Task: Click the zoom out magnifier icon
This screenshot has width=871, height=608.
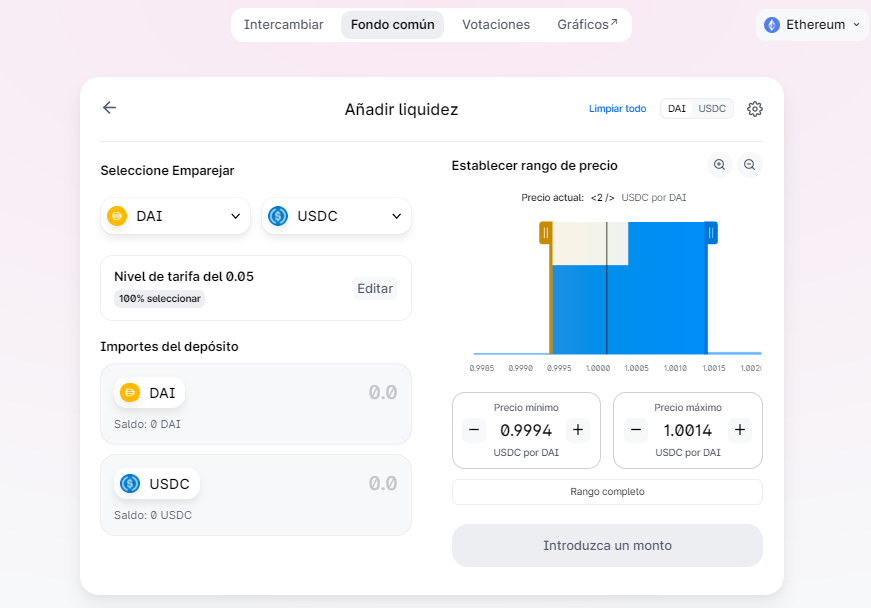Action: [750, 165]
